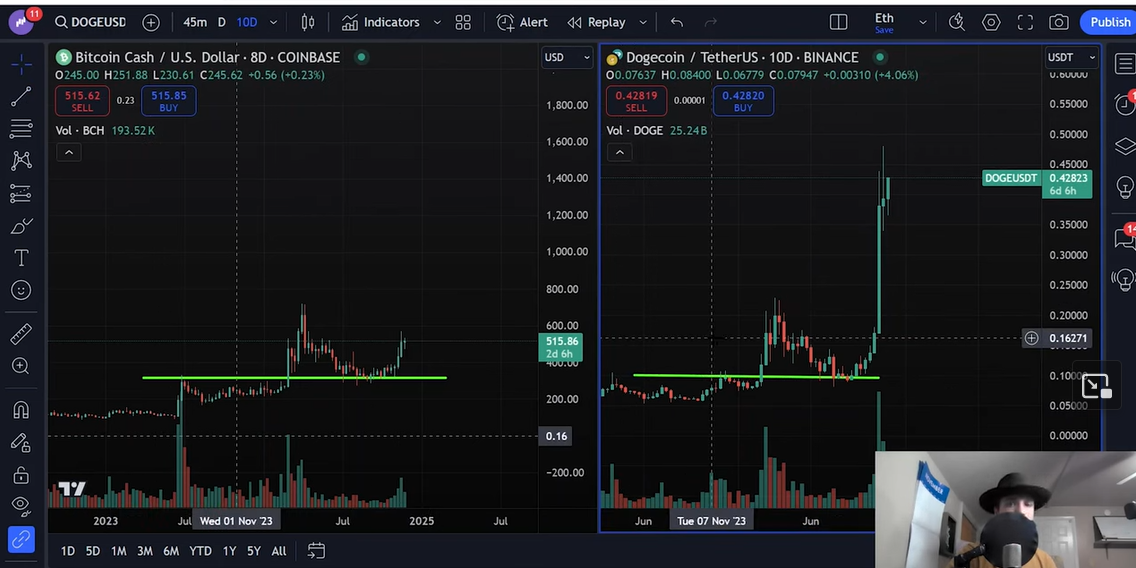Create an Alert
The width and height of the screenshot is (1136, 568).
pyautogui.click(x=522, y=22)
